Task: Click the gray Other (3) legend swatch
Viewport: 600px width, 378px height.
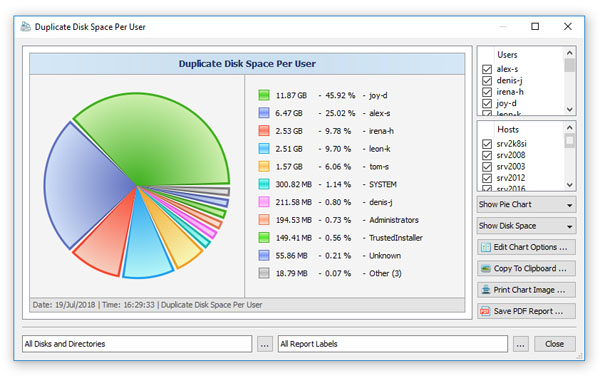Action: (x=264, y=273)
